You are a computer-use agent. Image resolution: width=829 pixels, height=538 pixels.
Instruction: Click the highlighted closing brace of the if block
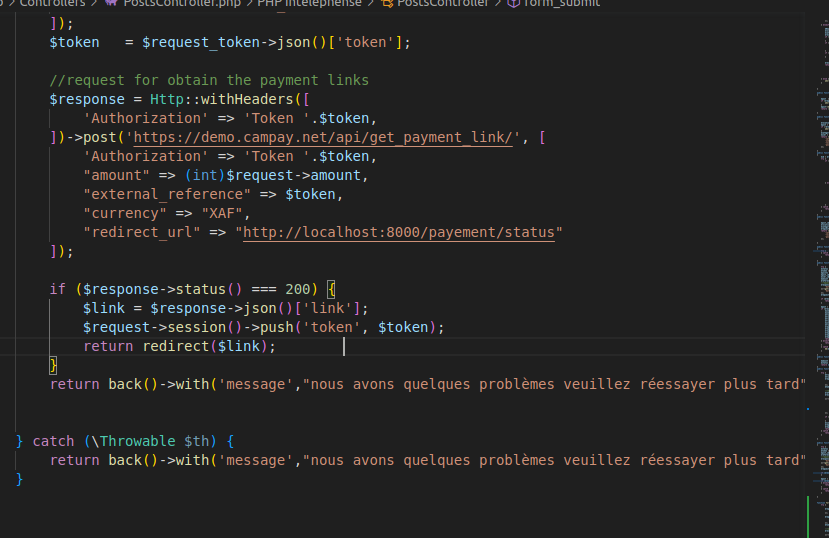pyautogui.click(x=53, y=366)
